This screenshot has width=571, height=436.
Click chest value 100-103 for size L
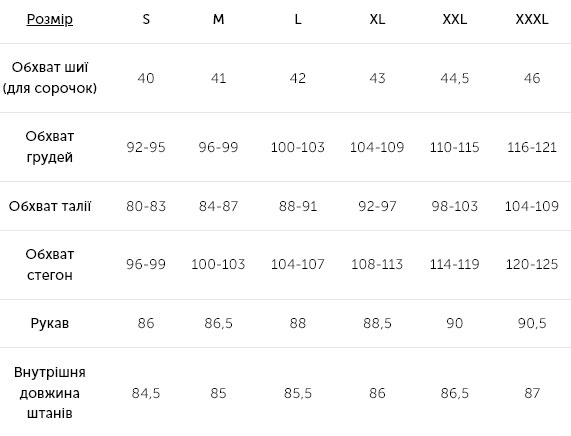[298, 147]
